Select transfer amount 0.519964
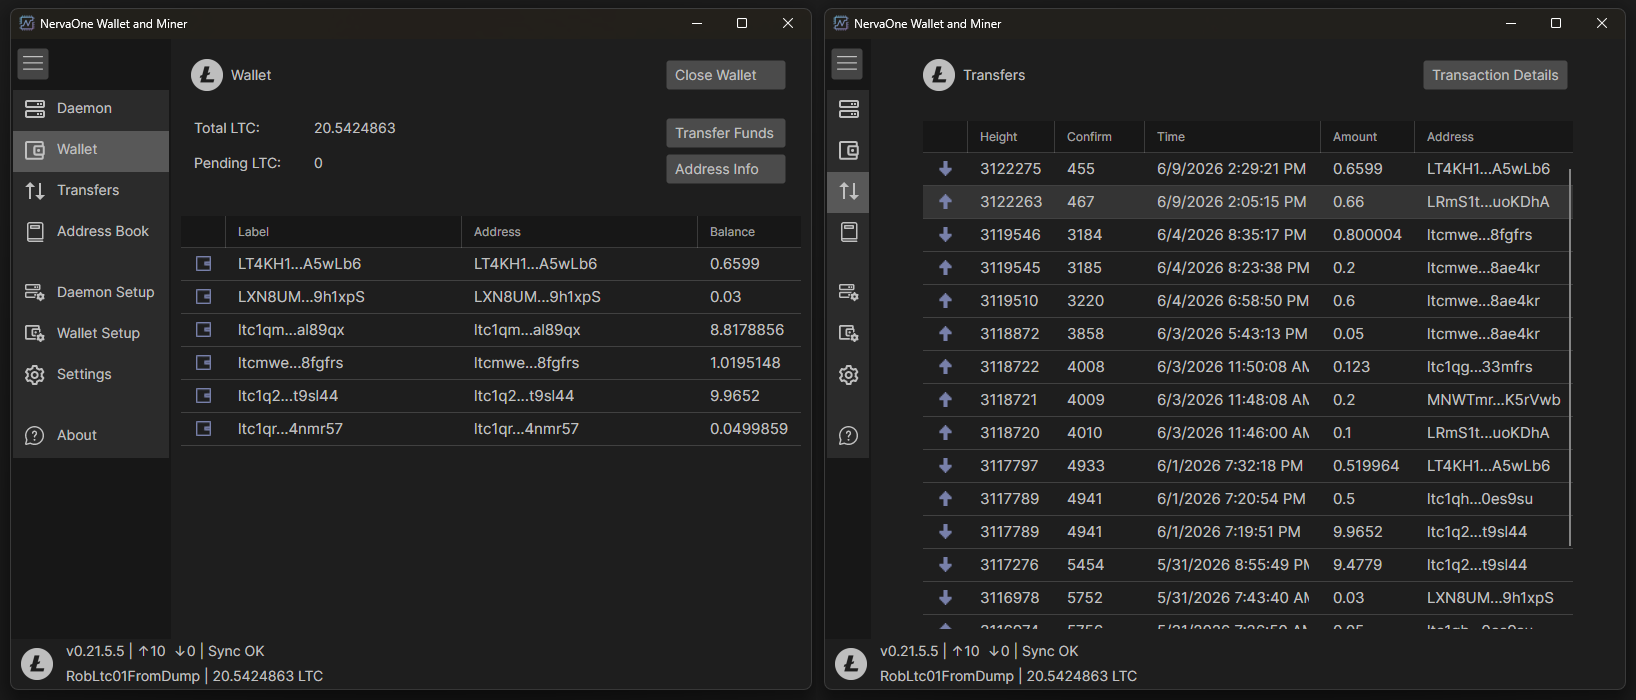This screenshot has width=1636, height=700. tap(1366, 466)
